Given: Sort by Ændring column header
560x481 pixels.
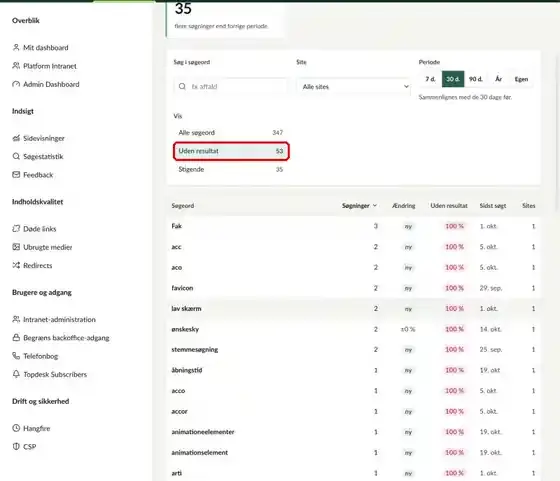Looking at the screenshot, I should (404, 206).
